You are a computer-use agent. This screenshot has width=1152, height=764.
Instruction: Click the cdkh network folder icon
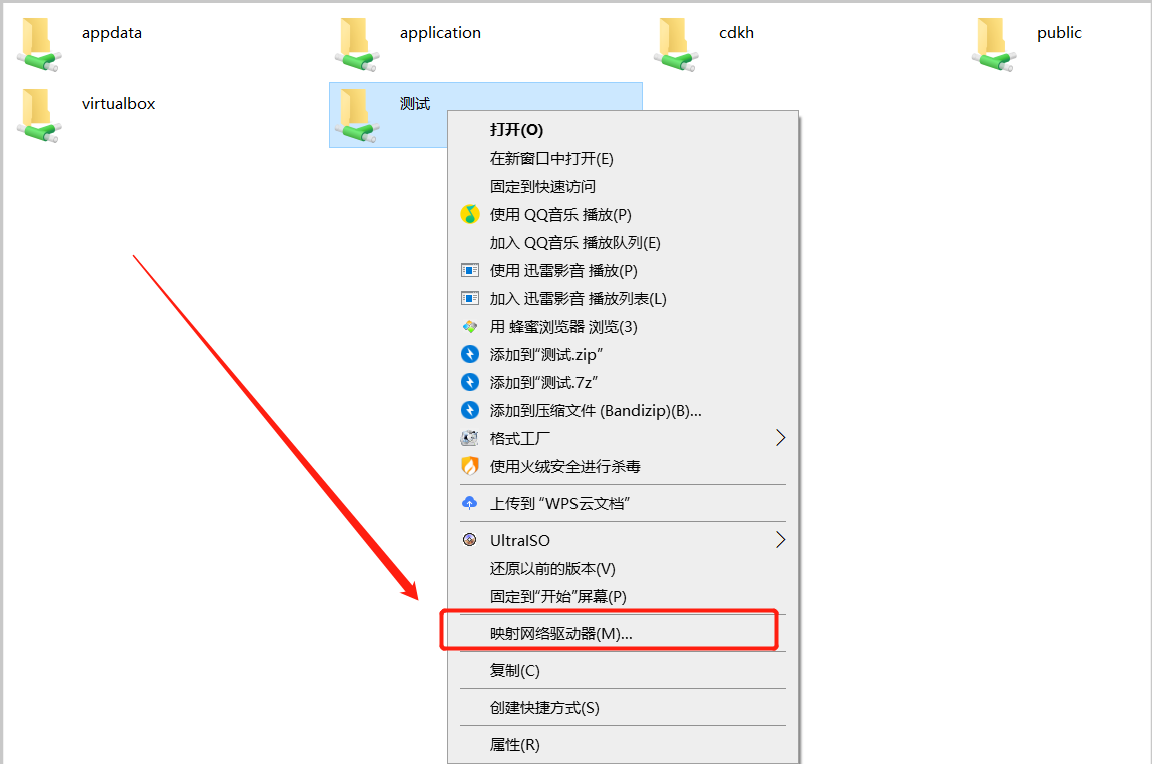tap(676, 44)
